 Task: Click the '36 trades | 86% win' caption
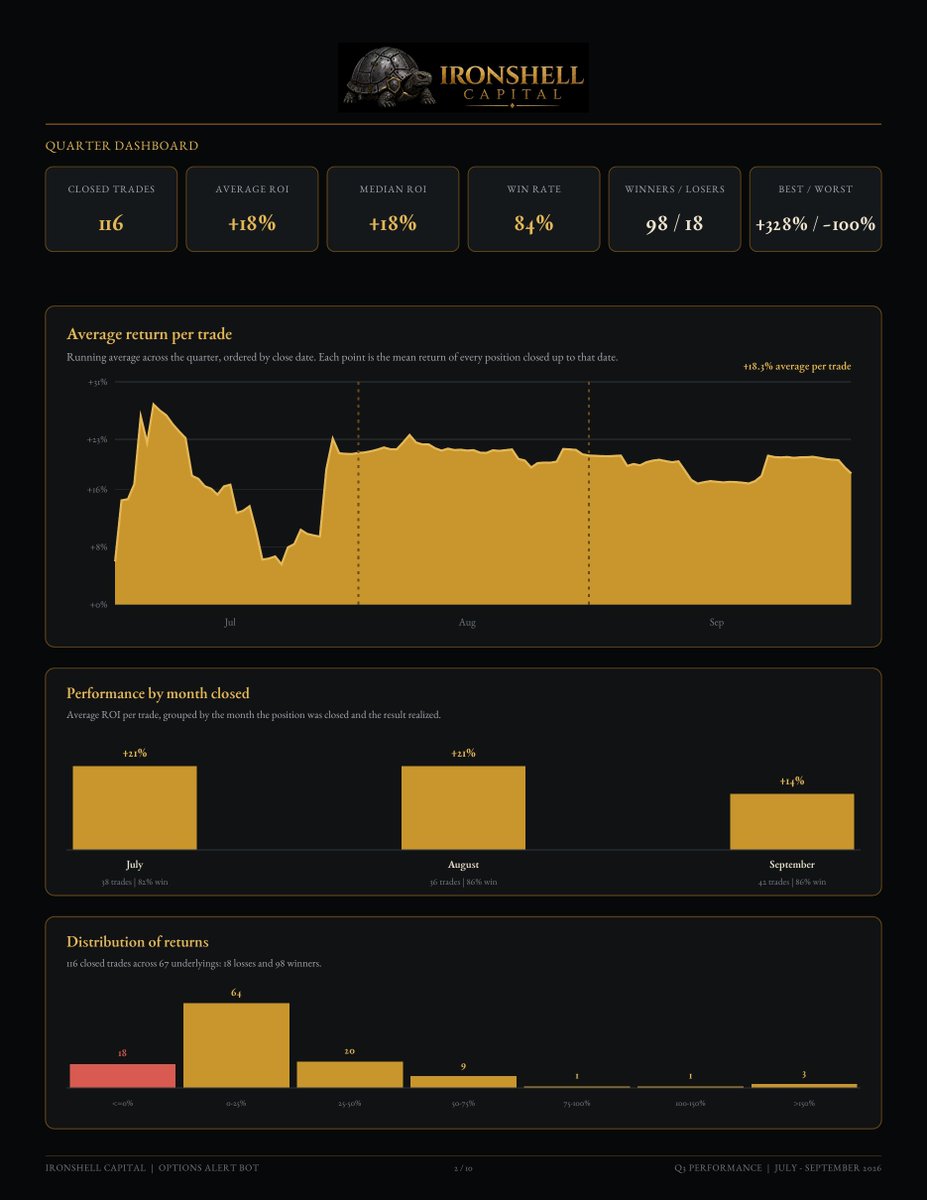click(x=464, y=882)
